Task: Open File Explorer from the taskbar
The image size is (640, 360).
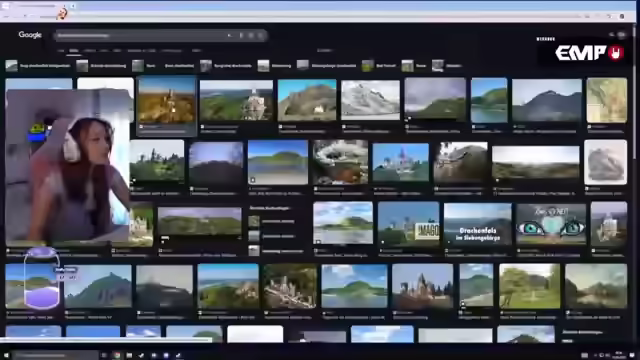Action: point(129,356)
